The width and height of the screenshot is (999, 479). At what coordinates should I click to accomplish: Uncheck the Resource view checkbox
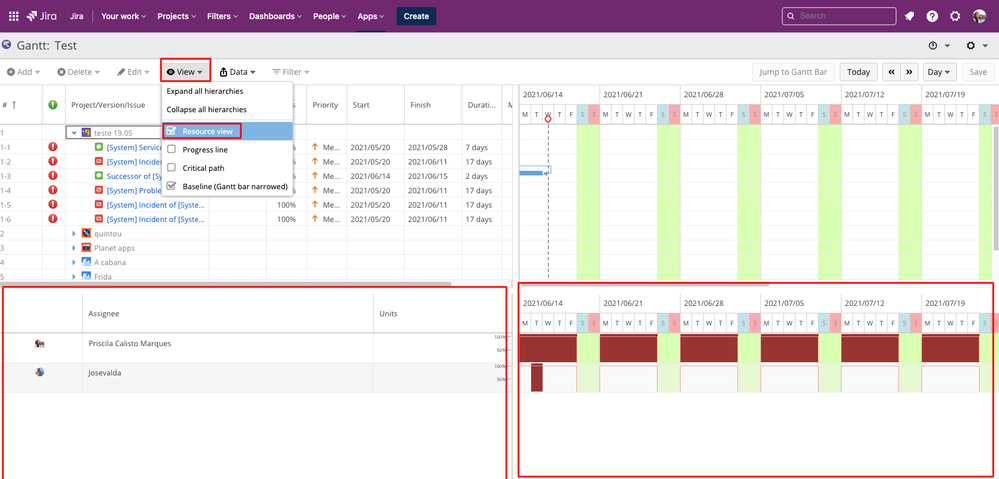click(171, 131)
